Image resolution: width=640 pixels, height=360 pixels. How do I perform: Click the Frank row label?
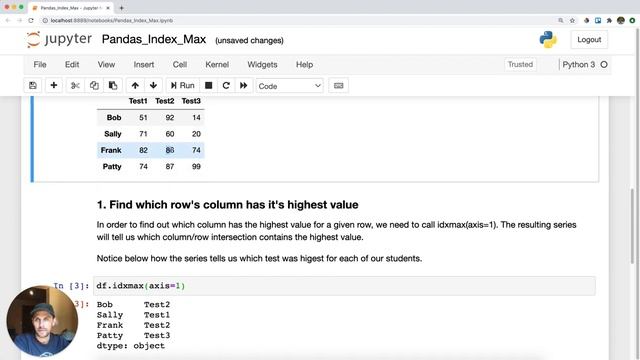tap(111, 150)
